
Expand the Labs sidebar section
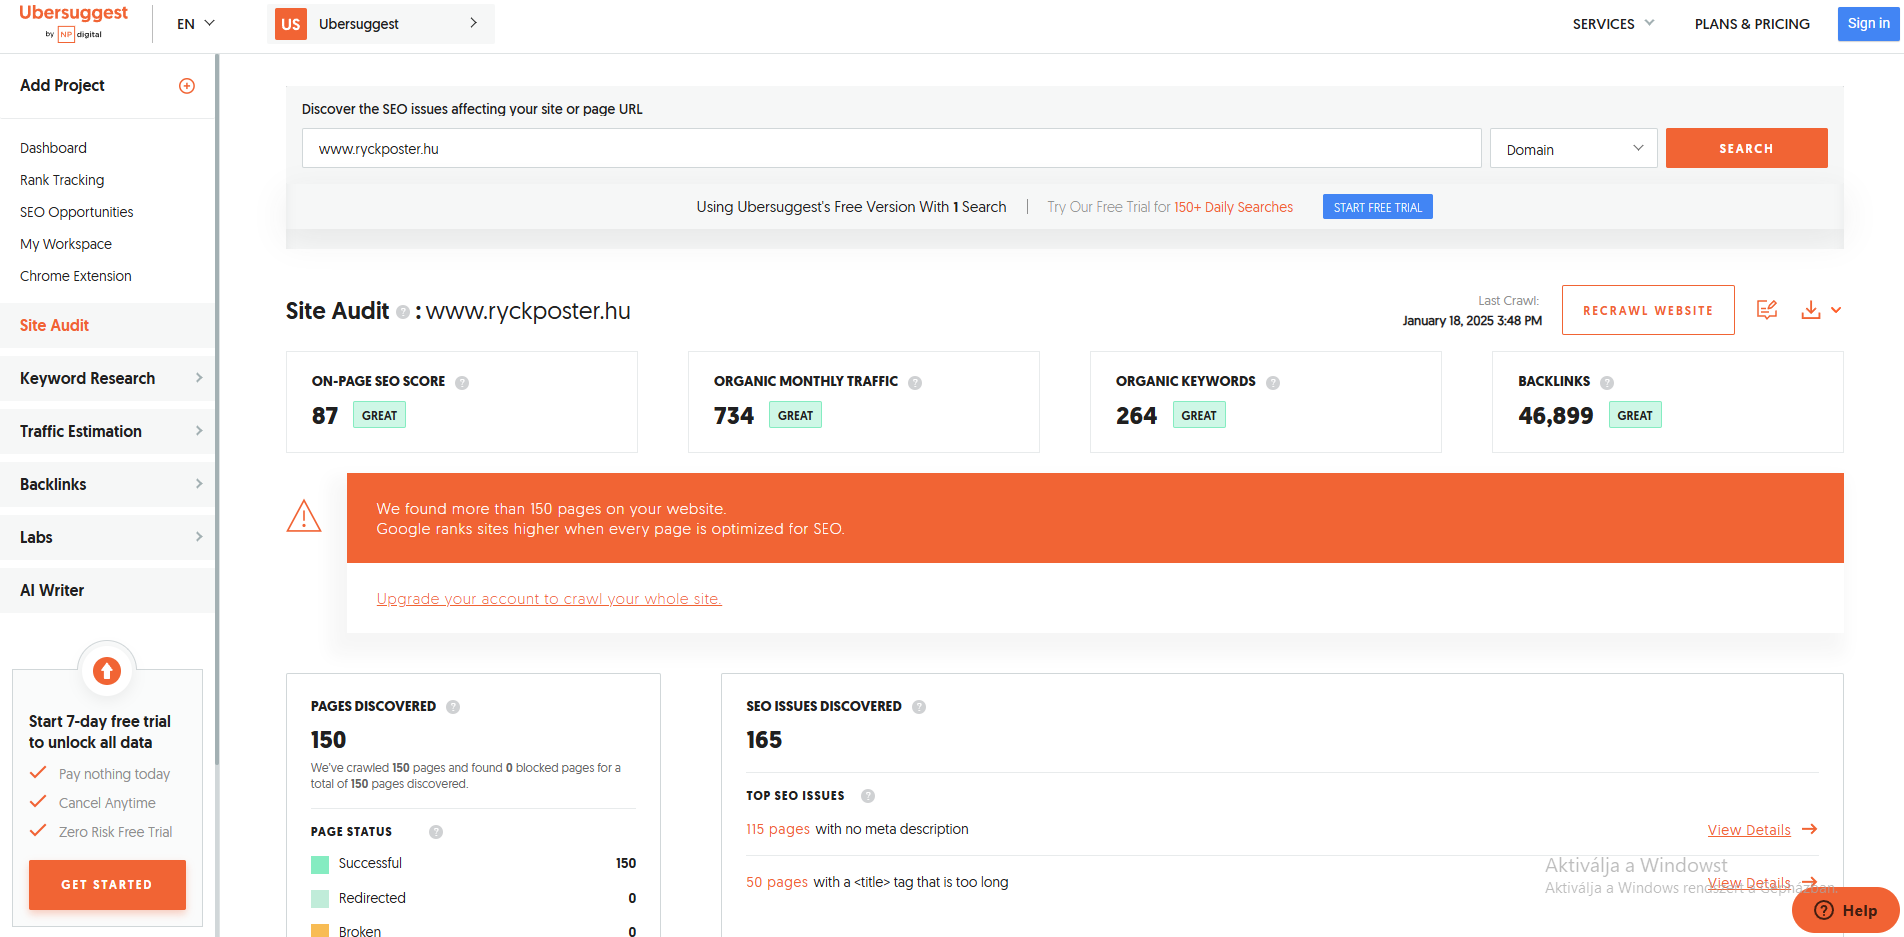108,537
